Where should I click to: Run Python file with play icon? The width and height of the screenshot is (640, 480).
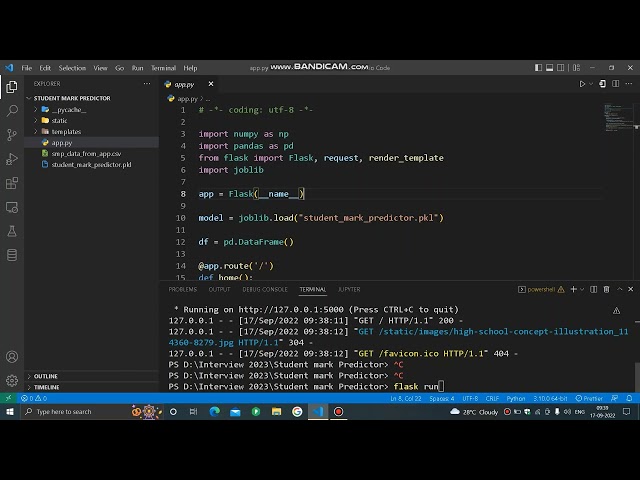click(x=582, y=84)
